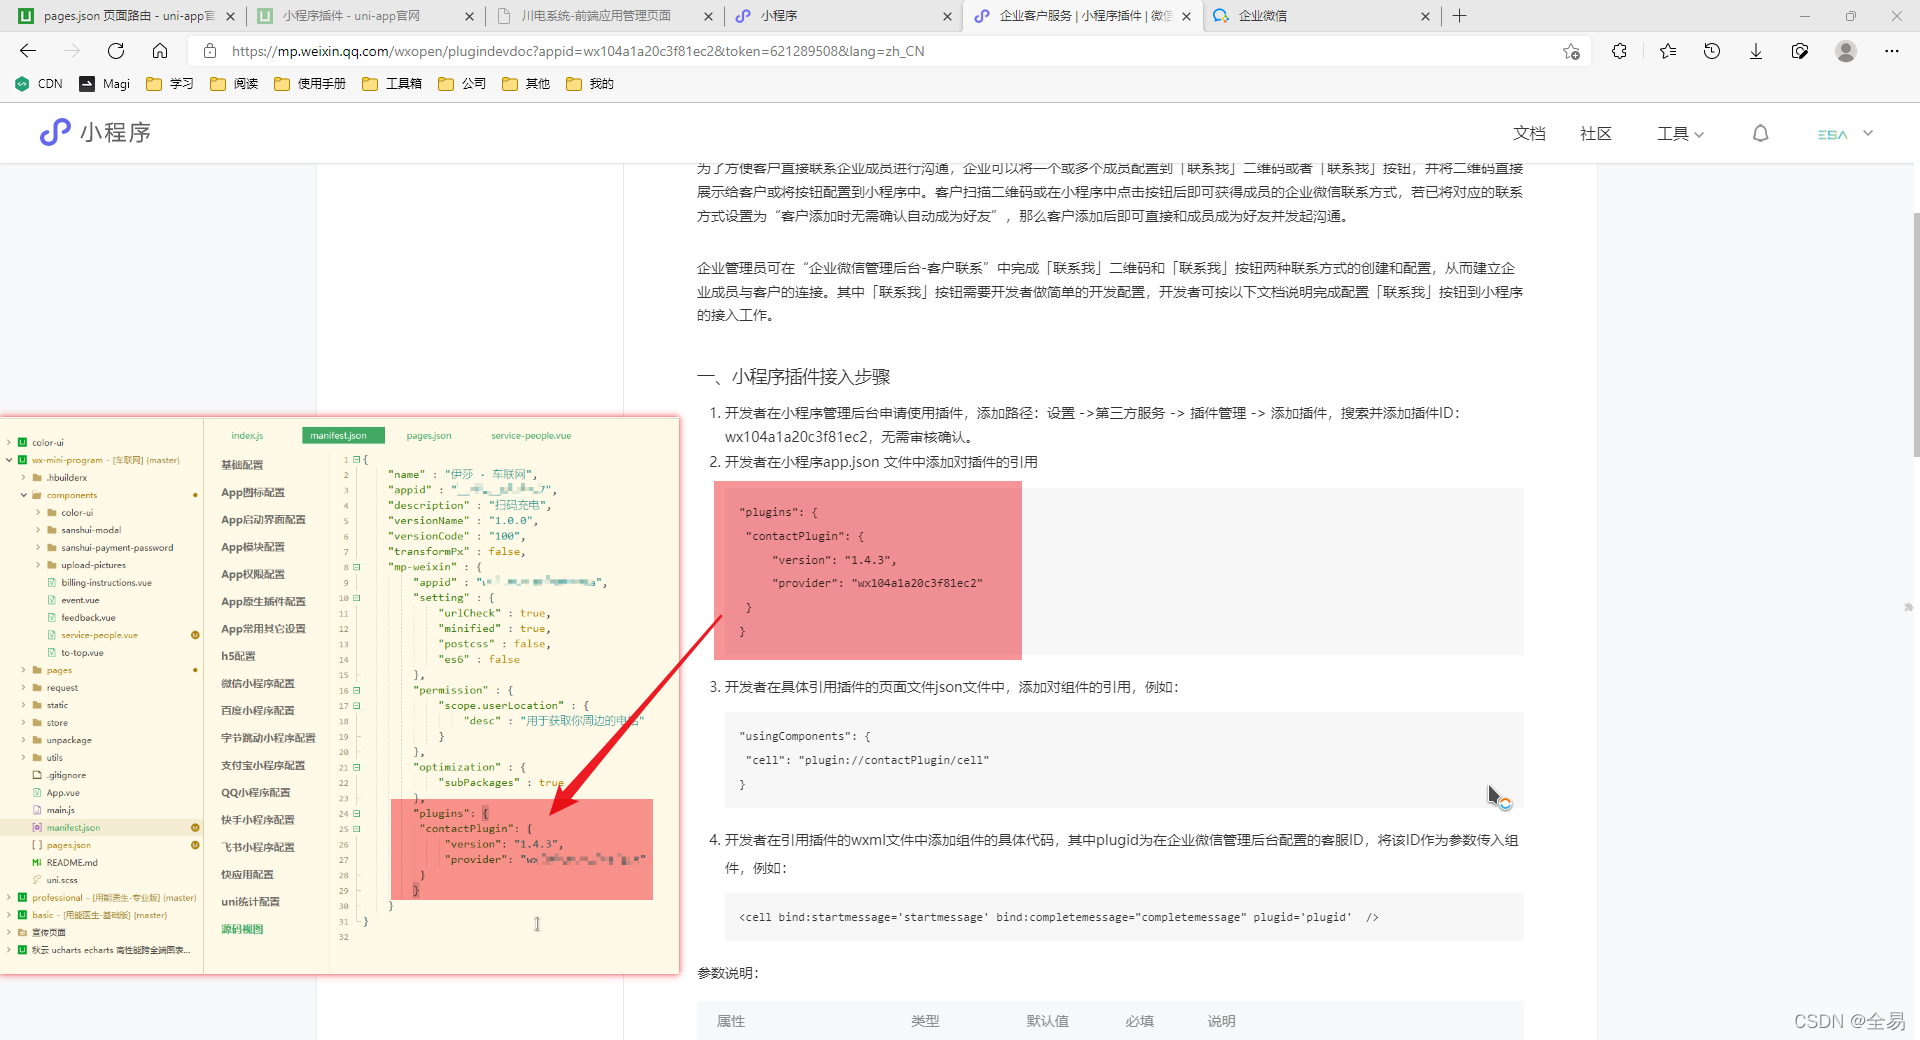Collapse components folder in project tree

coord(24,495)
